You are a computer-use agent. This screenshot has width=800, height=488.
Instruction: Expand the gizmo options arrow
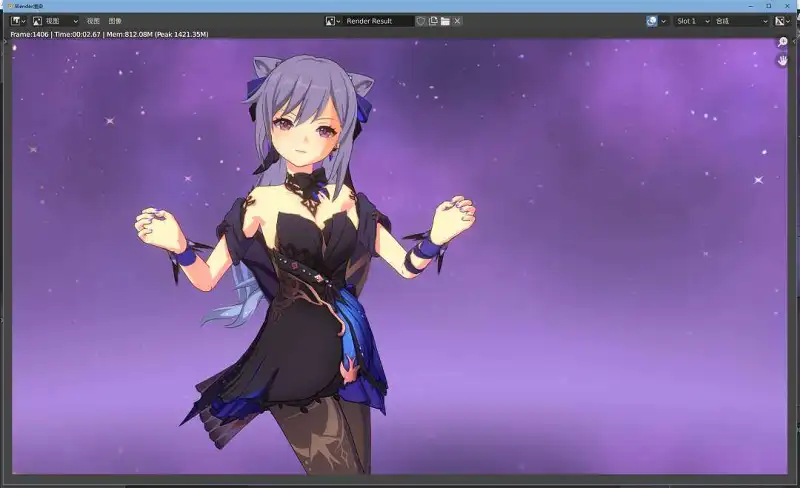click(x=663, y=21)
